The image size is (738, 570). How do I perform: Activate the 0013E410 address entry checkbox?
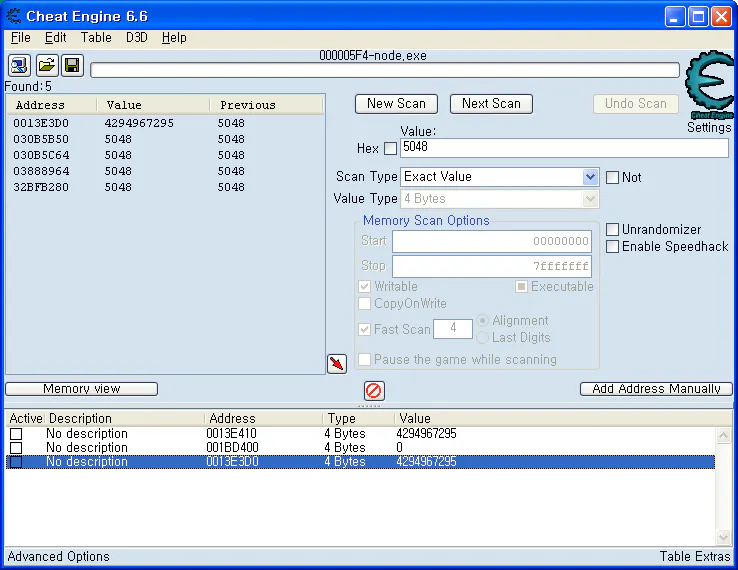pos(16,434)
